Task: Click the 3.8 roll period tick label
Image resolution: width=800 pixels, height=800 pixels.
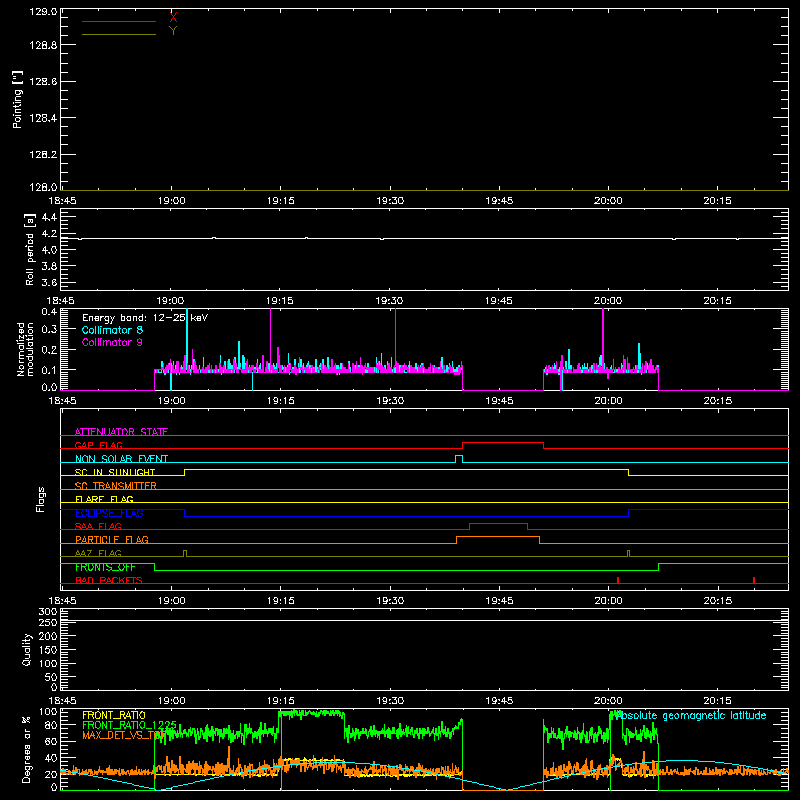Action: click(49, 266)
